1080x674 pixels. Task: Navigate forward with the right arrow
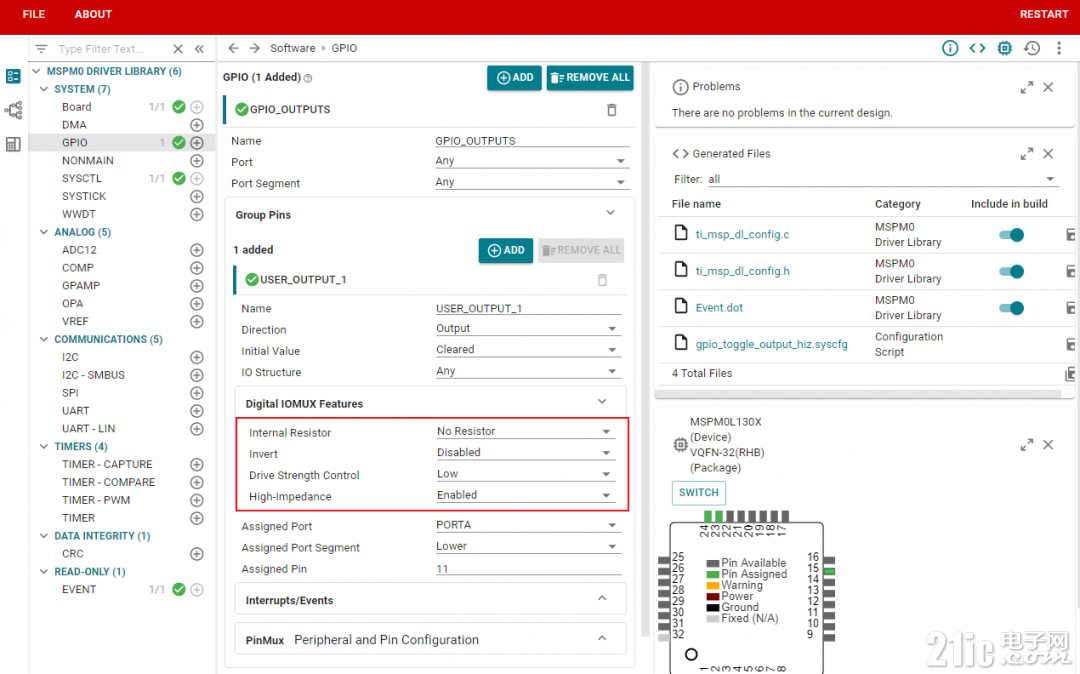[254, 48]
